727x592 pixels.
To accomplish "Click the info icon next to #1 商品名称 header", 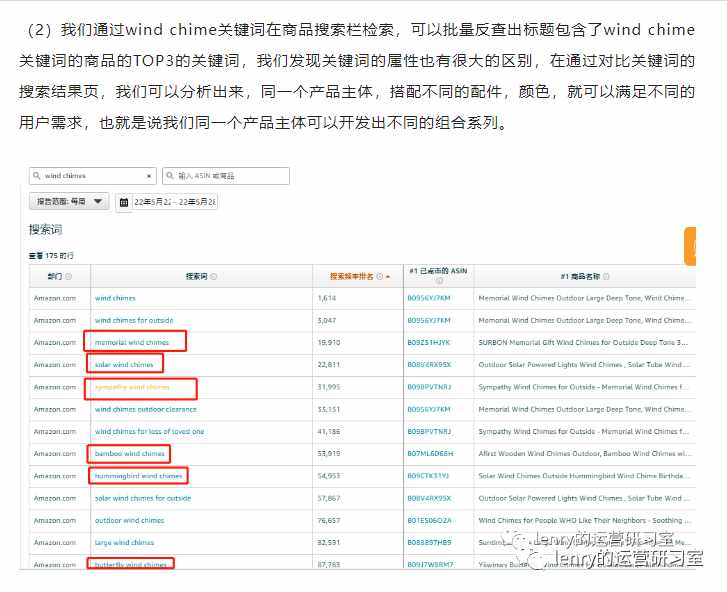I will pyautogui.click(x=606, y=276).
